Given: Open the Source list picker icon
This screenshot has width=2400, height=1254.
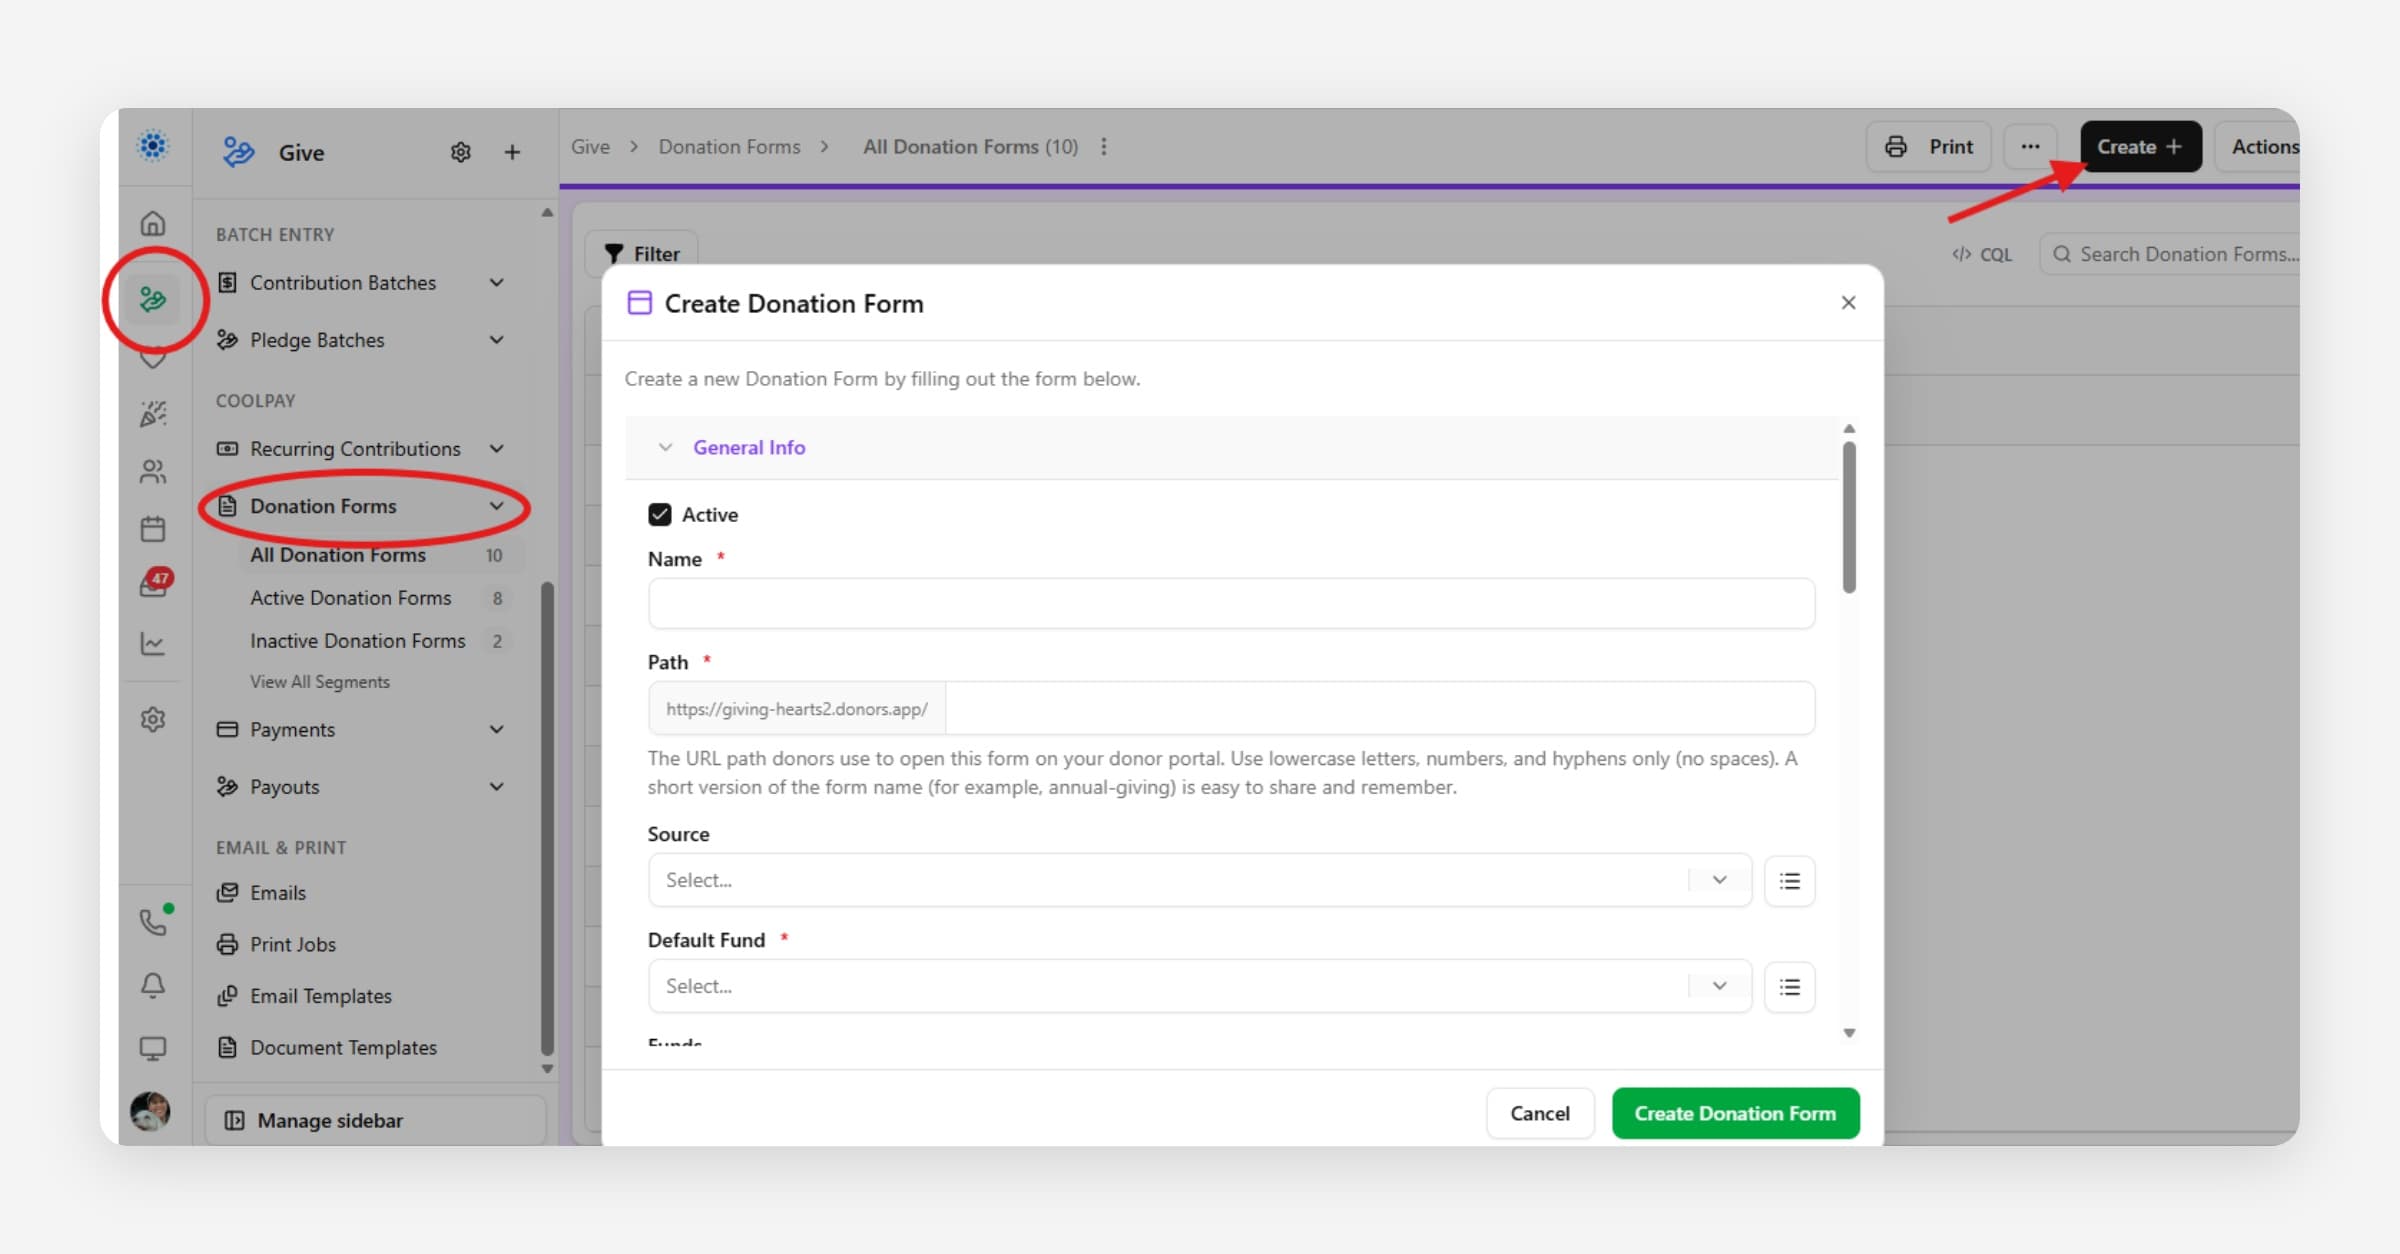Looking at the screenshot, I should (1790, 881).
